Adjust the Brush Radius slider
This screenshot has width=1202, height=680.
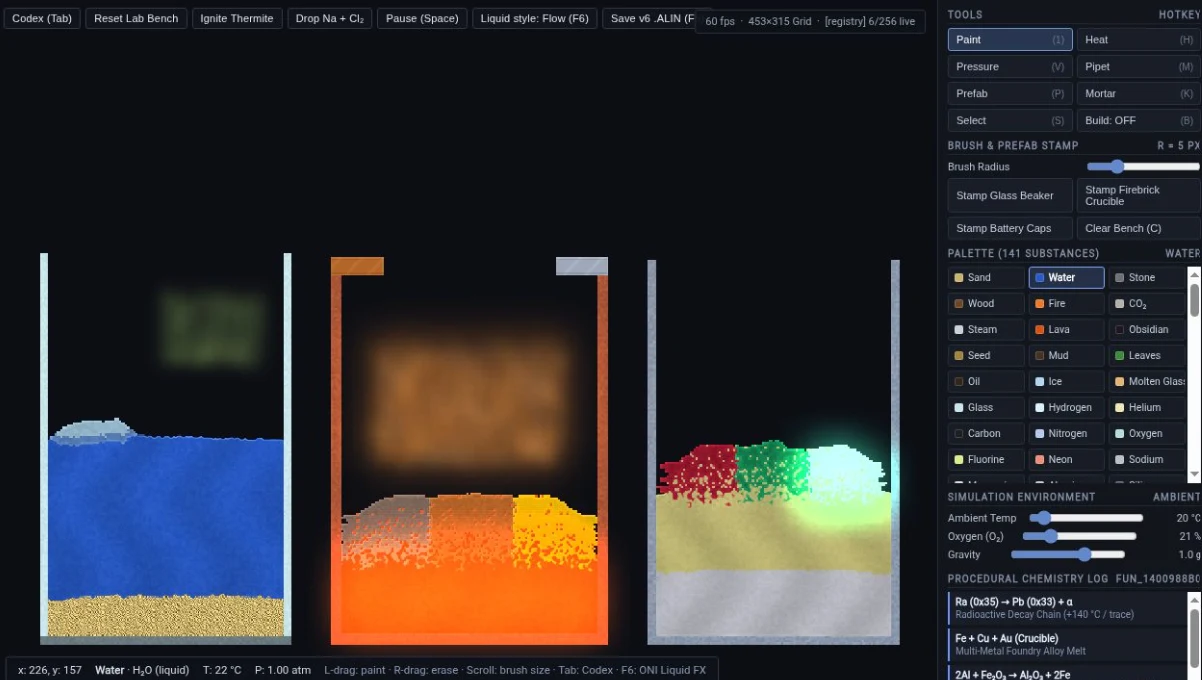[x=1143, y=167]
